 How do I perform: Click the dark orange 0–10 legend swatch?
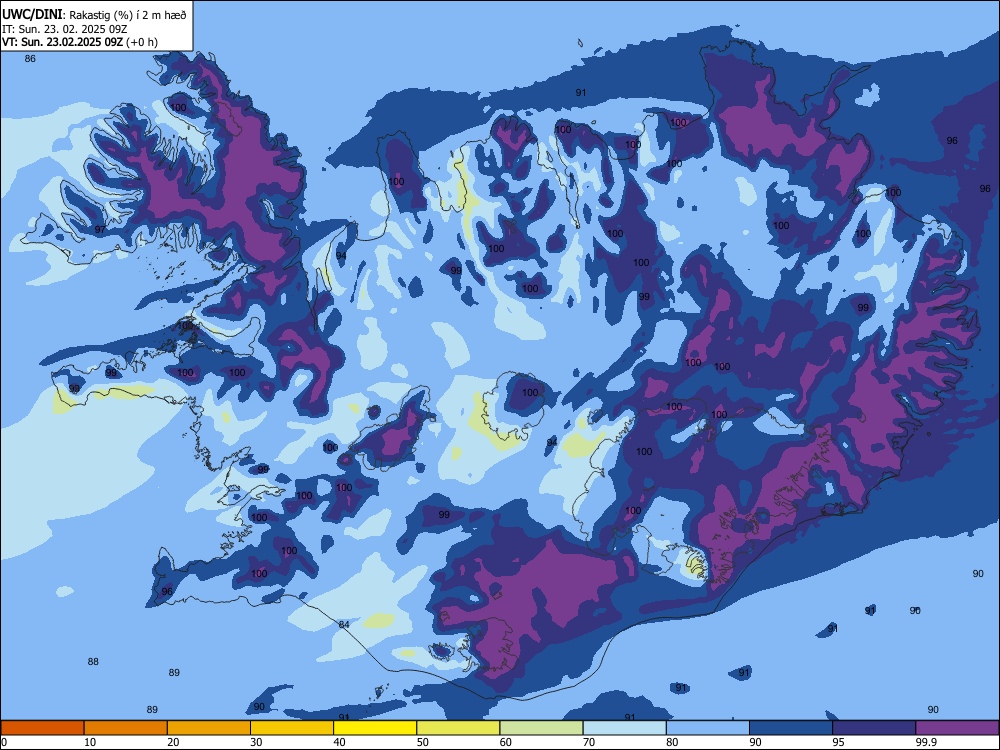(x=42, y=728)
